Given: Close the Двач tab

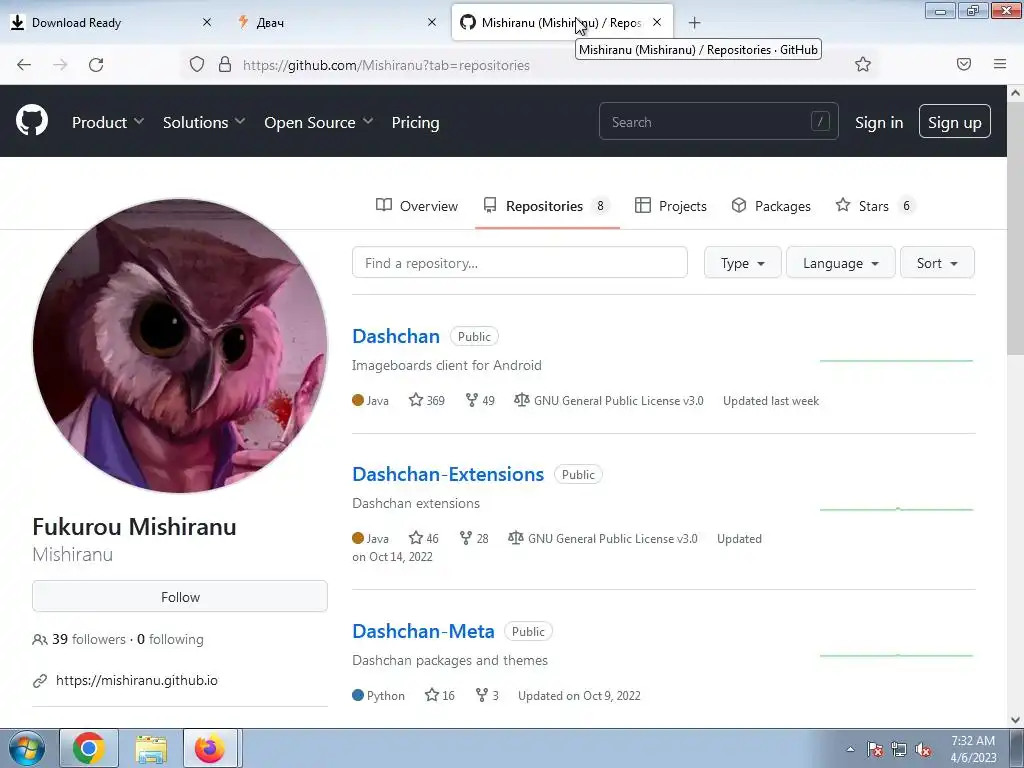Looking at the screenshot, I should pos(432,22).
